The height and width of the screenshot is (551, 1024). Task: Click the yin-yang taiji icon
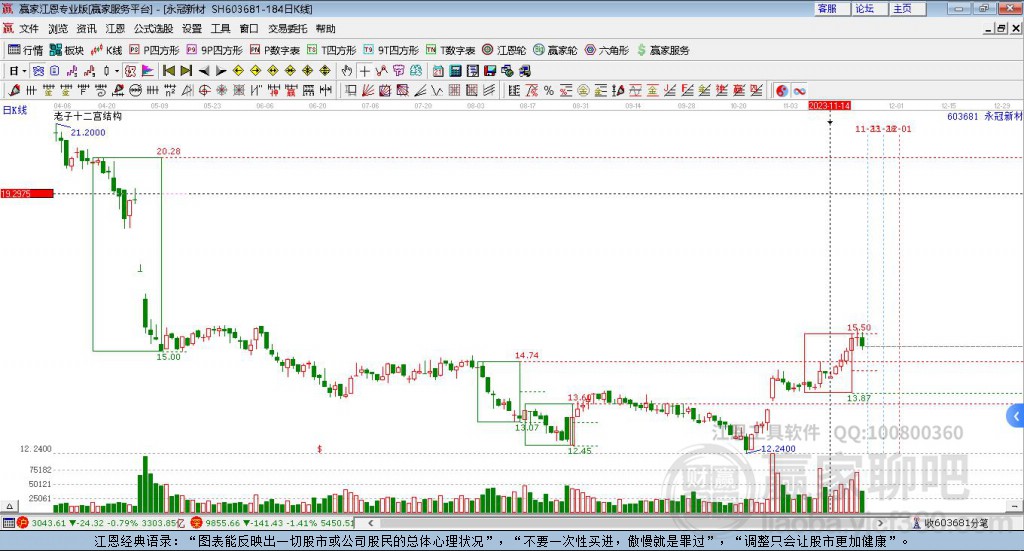click(x=782, y=91)
